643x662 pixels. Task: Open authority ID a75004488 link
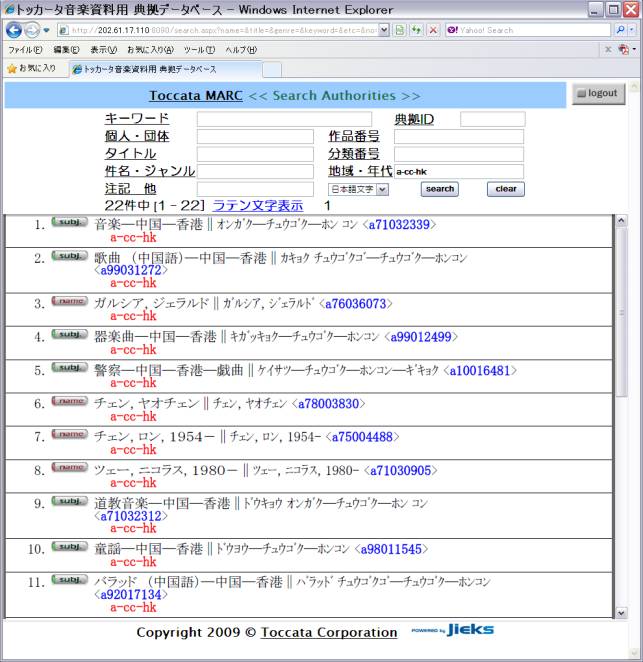click(x=363, y=437)
